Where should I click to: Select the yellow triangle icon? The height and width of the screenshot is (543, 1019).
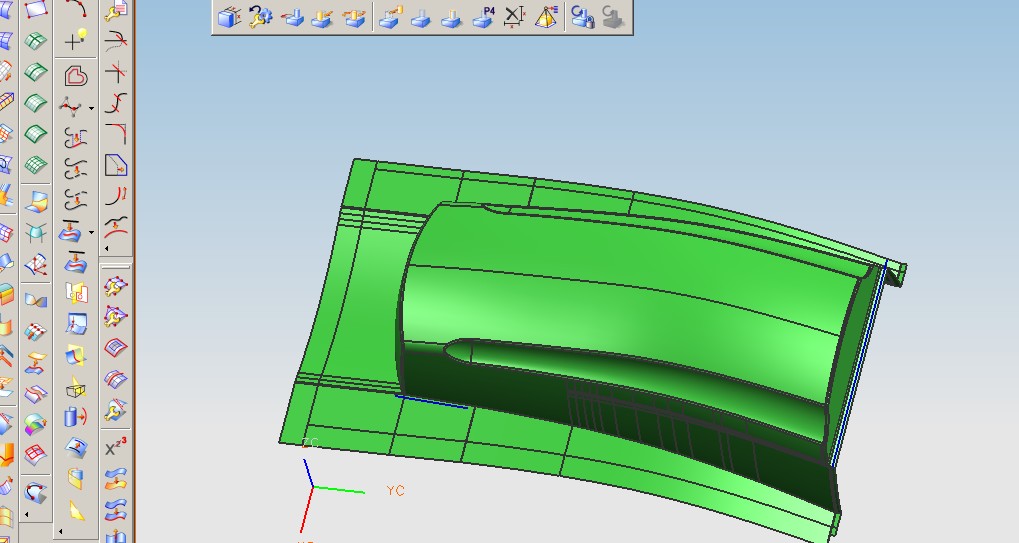(x=76, y=511)
